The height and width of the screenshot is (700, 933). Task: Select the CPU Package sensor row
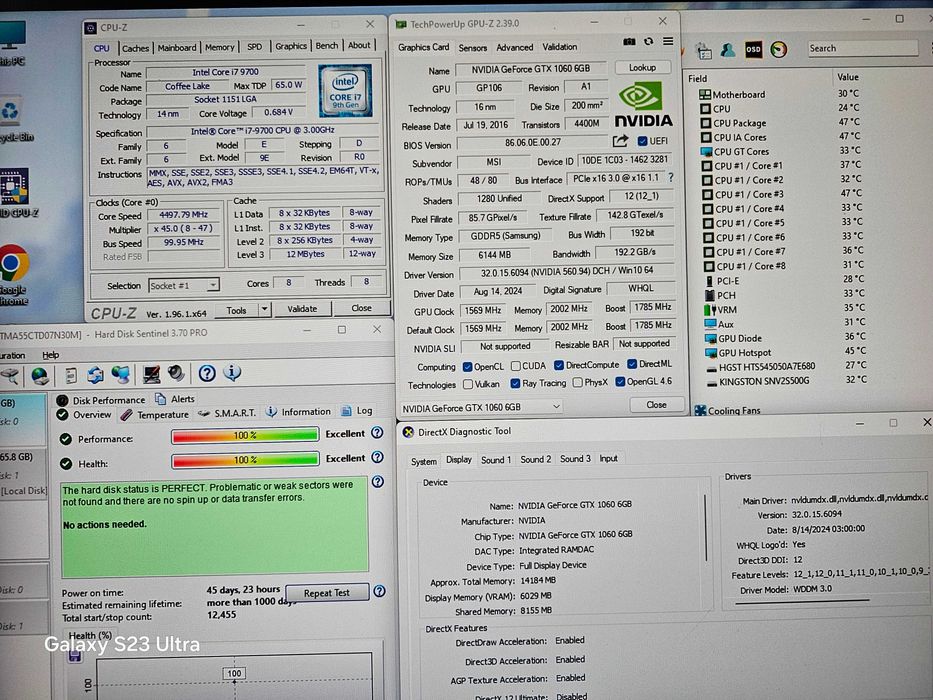pyautogui.click(x=781, y=123)
